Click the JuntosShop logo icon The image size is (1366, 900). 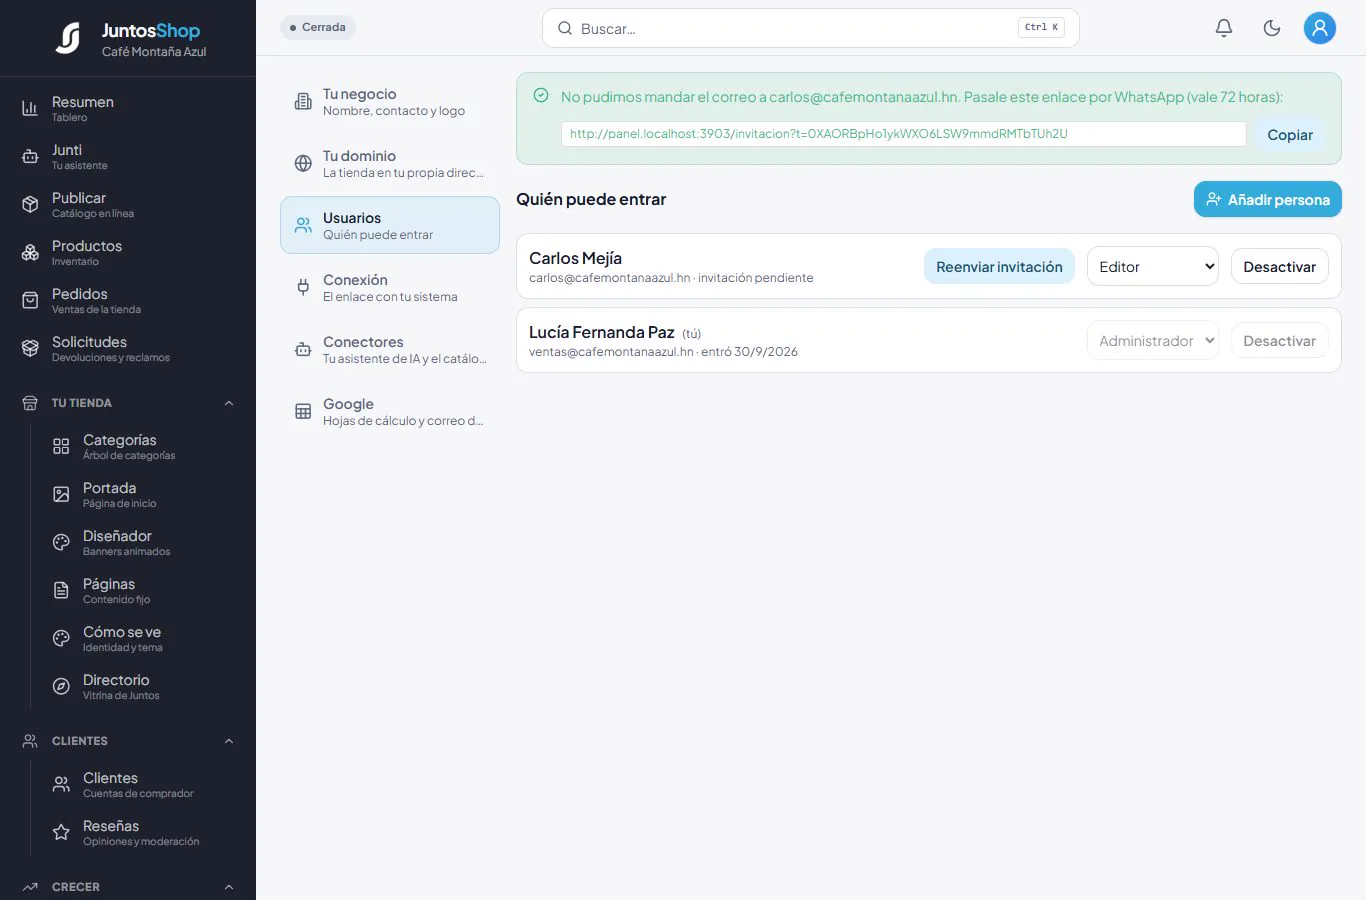[x=68, y=38]
